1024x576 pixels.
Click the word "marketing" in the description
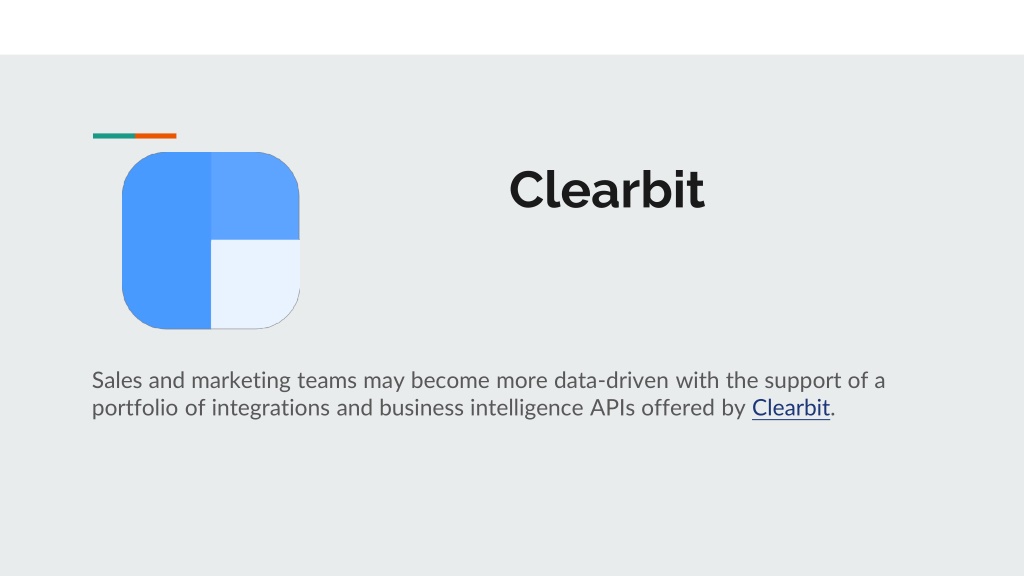241,381
